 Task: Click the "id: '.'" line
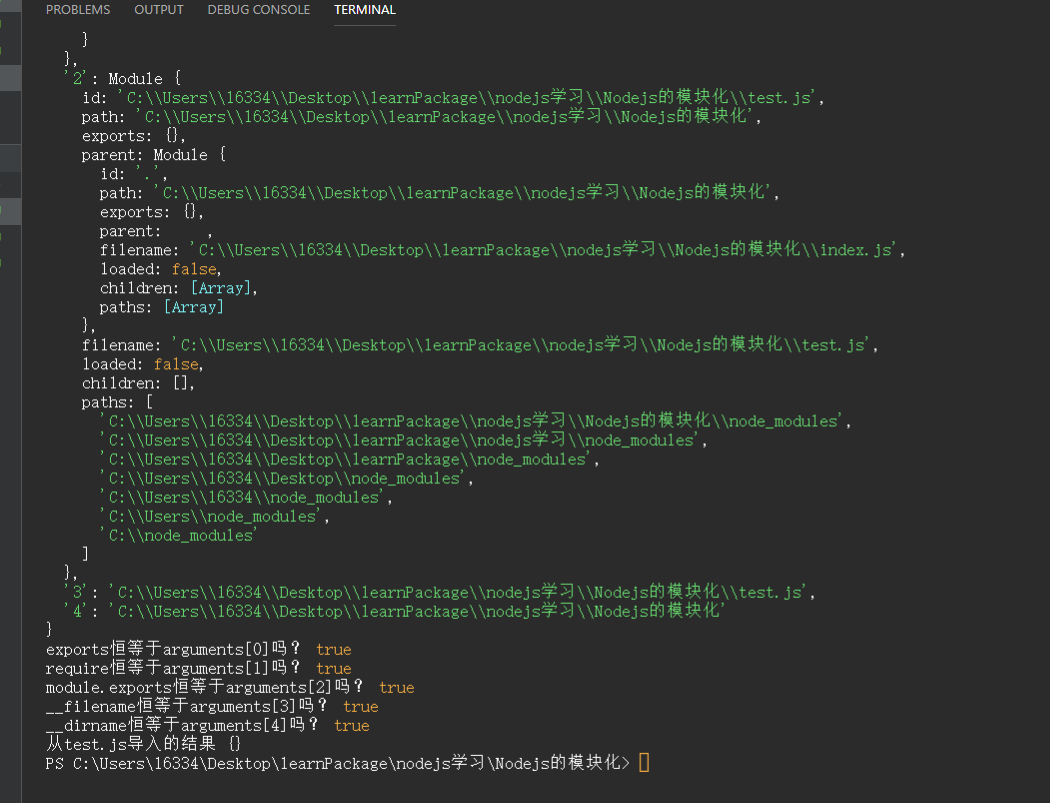[133, 174]
